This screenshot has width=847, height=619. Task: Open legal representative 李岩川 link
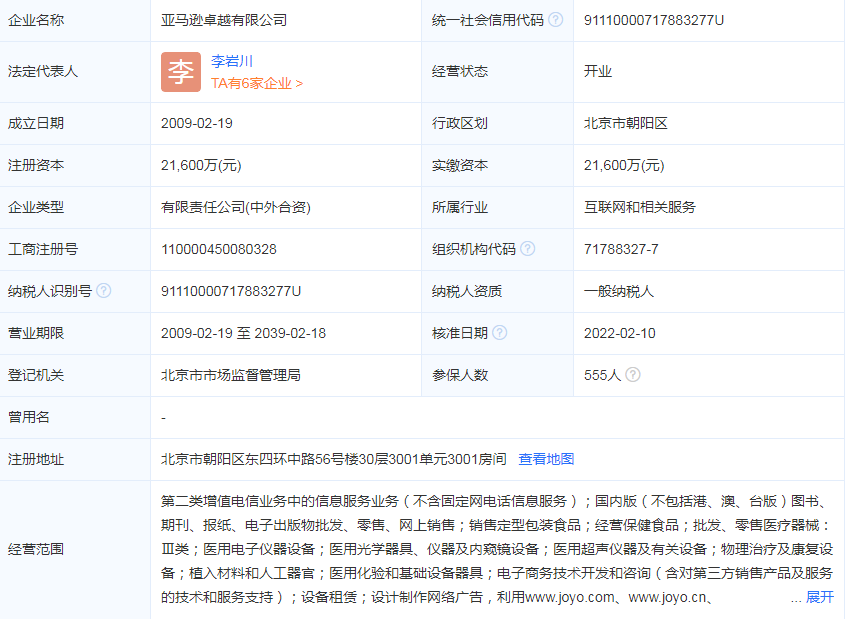232,61
